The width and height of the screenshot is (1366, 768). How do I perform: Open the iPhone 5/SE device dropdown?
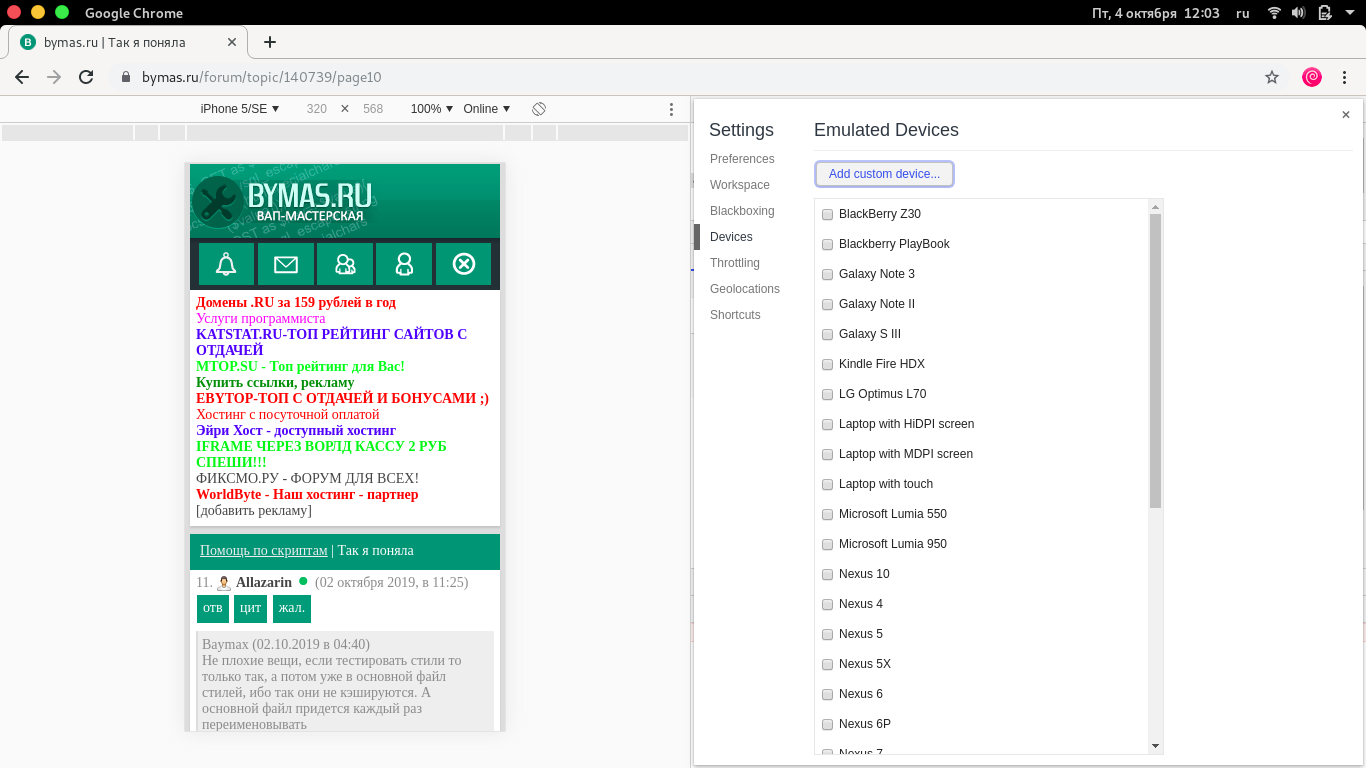240,109
